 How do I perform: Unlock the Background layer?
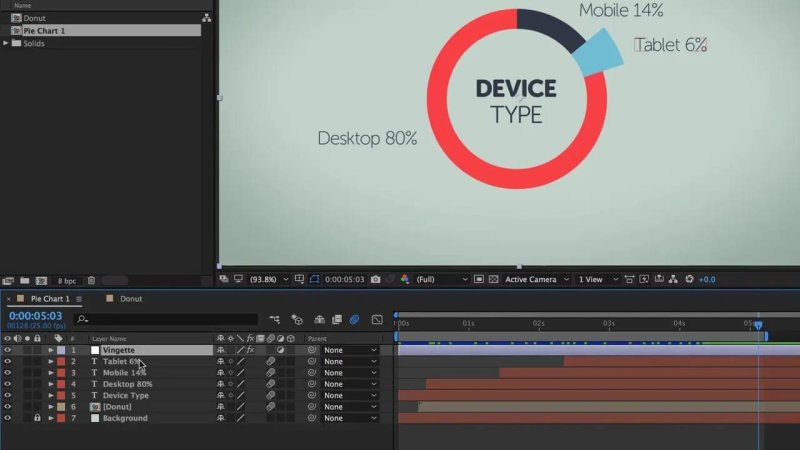pos(37,418)
